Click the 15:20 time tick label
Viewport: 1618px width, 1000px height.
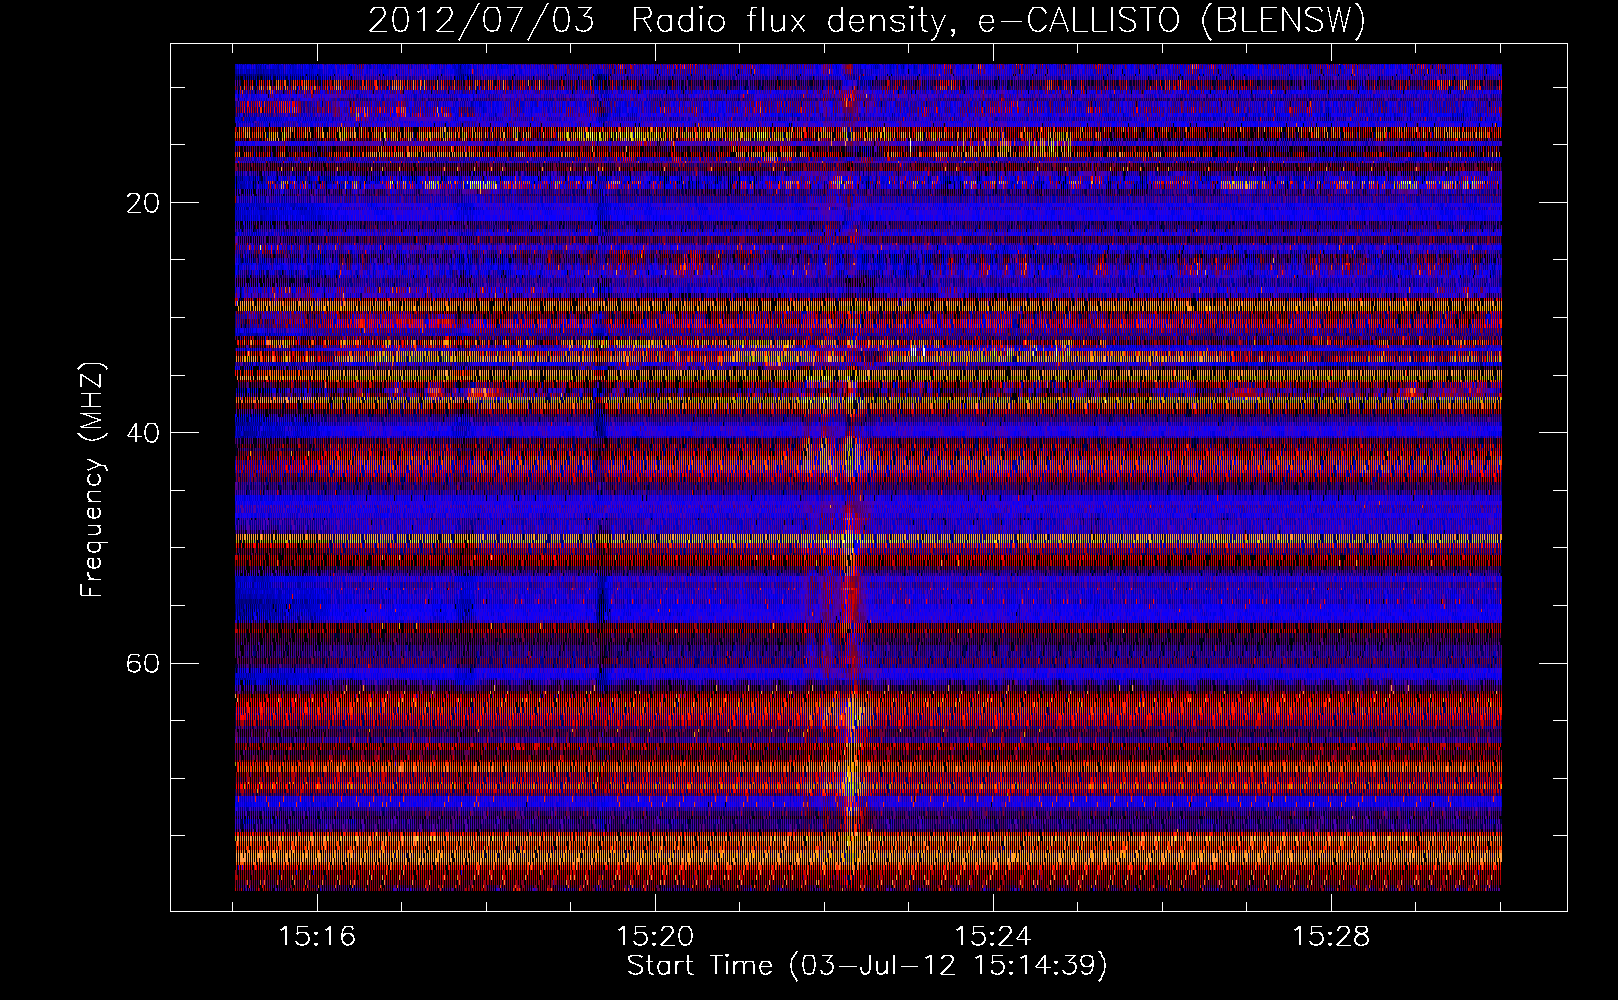click(655, 937)
